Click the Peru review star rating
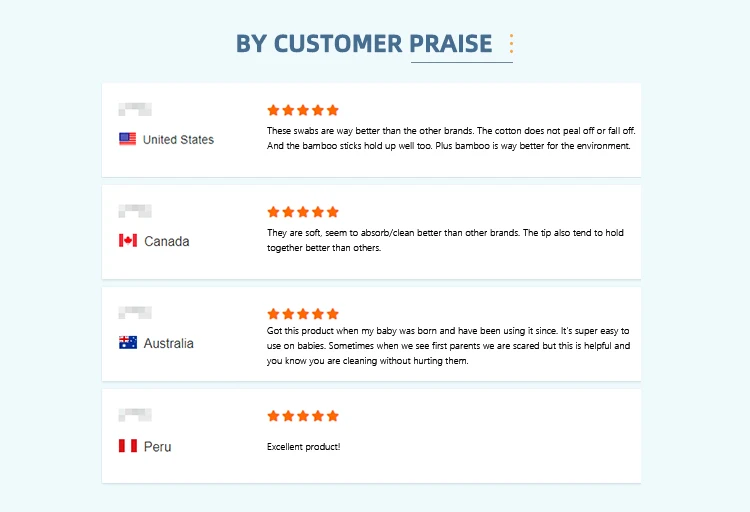The height and width of the screenshot is (512, 750). [x=303, y=416]
